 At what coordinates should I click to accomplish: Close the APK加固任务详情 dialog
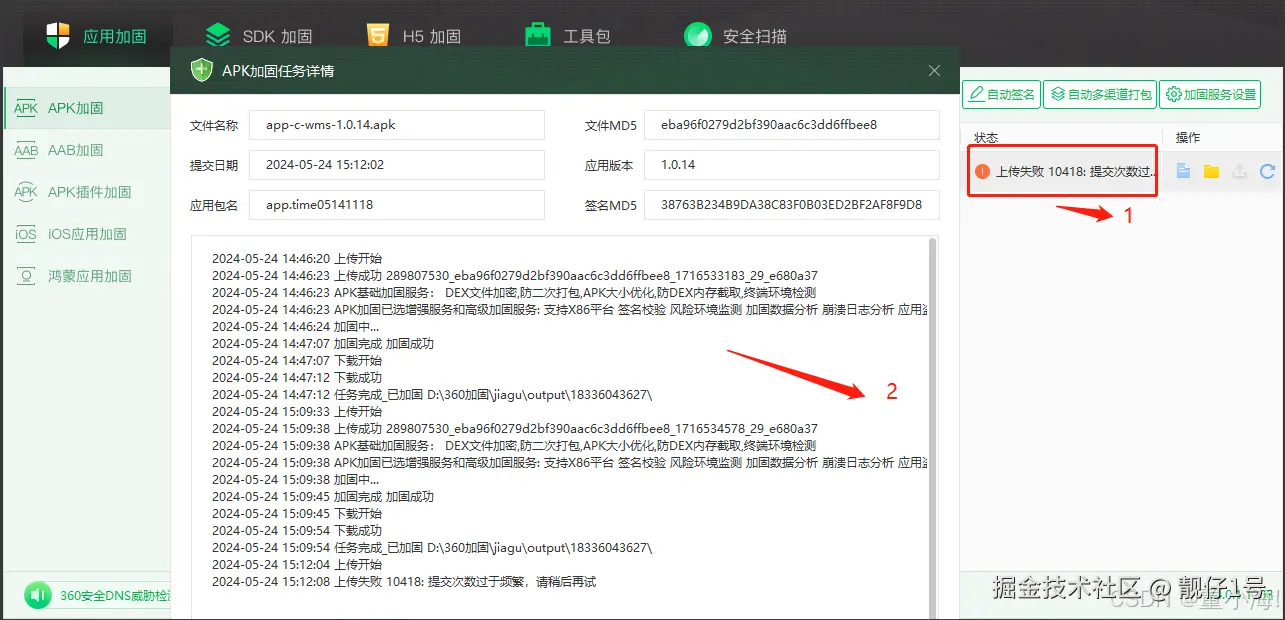coord(934,71)
